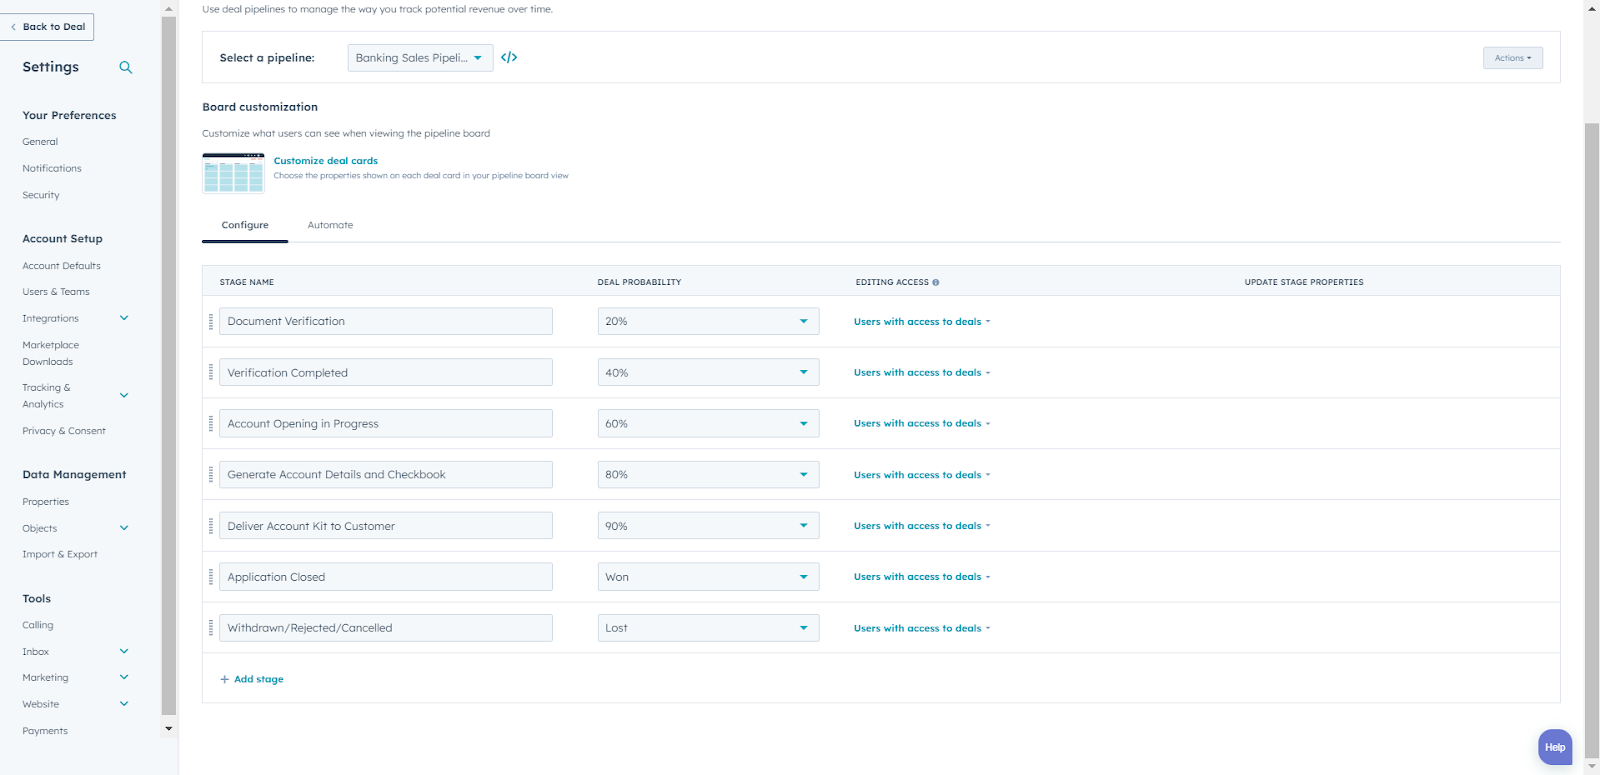Open Marketplace Downloads

point(50,353)
